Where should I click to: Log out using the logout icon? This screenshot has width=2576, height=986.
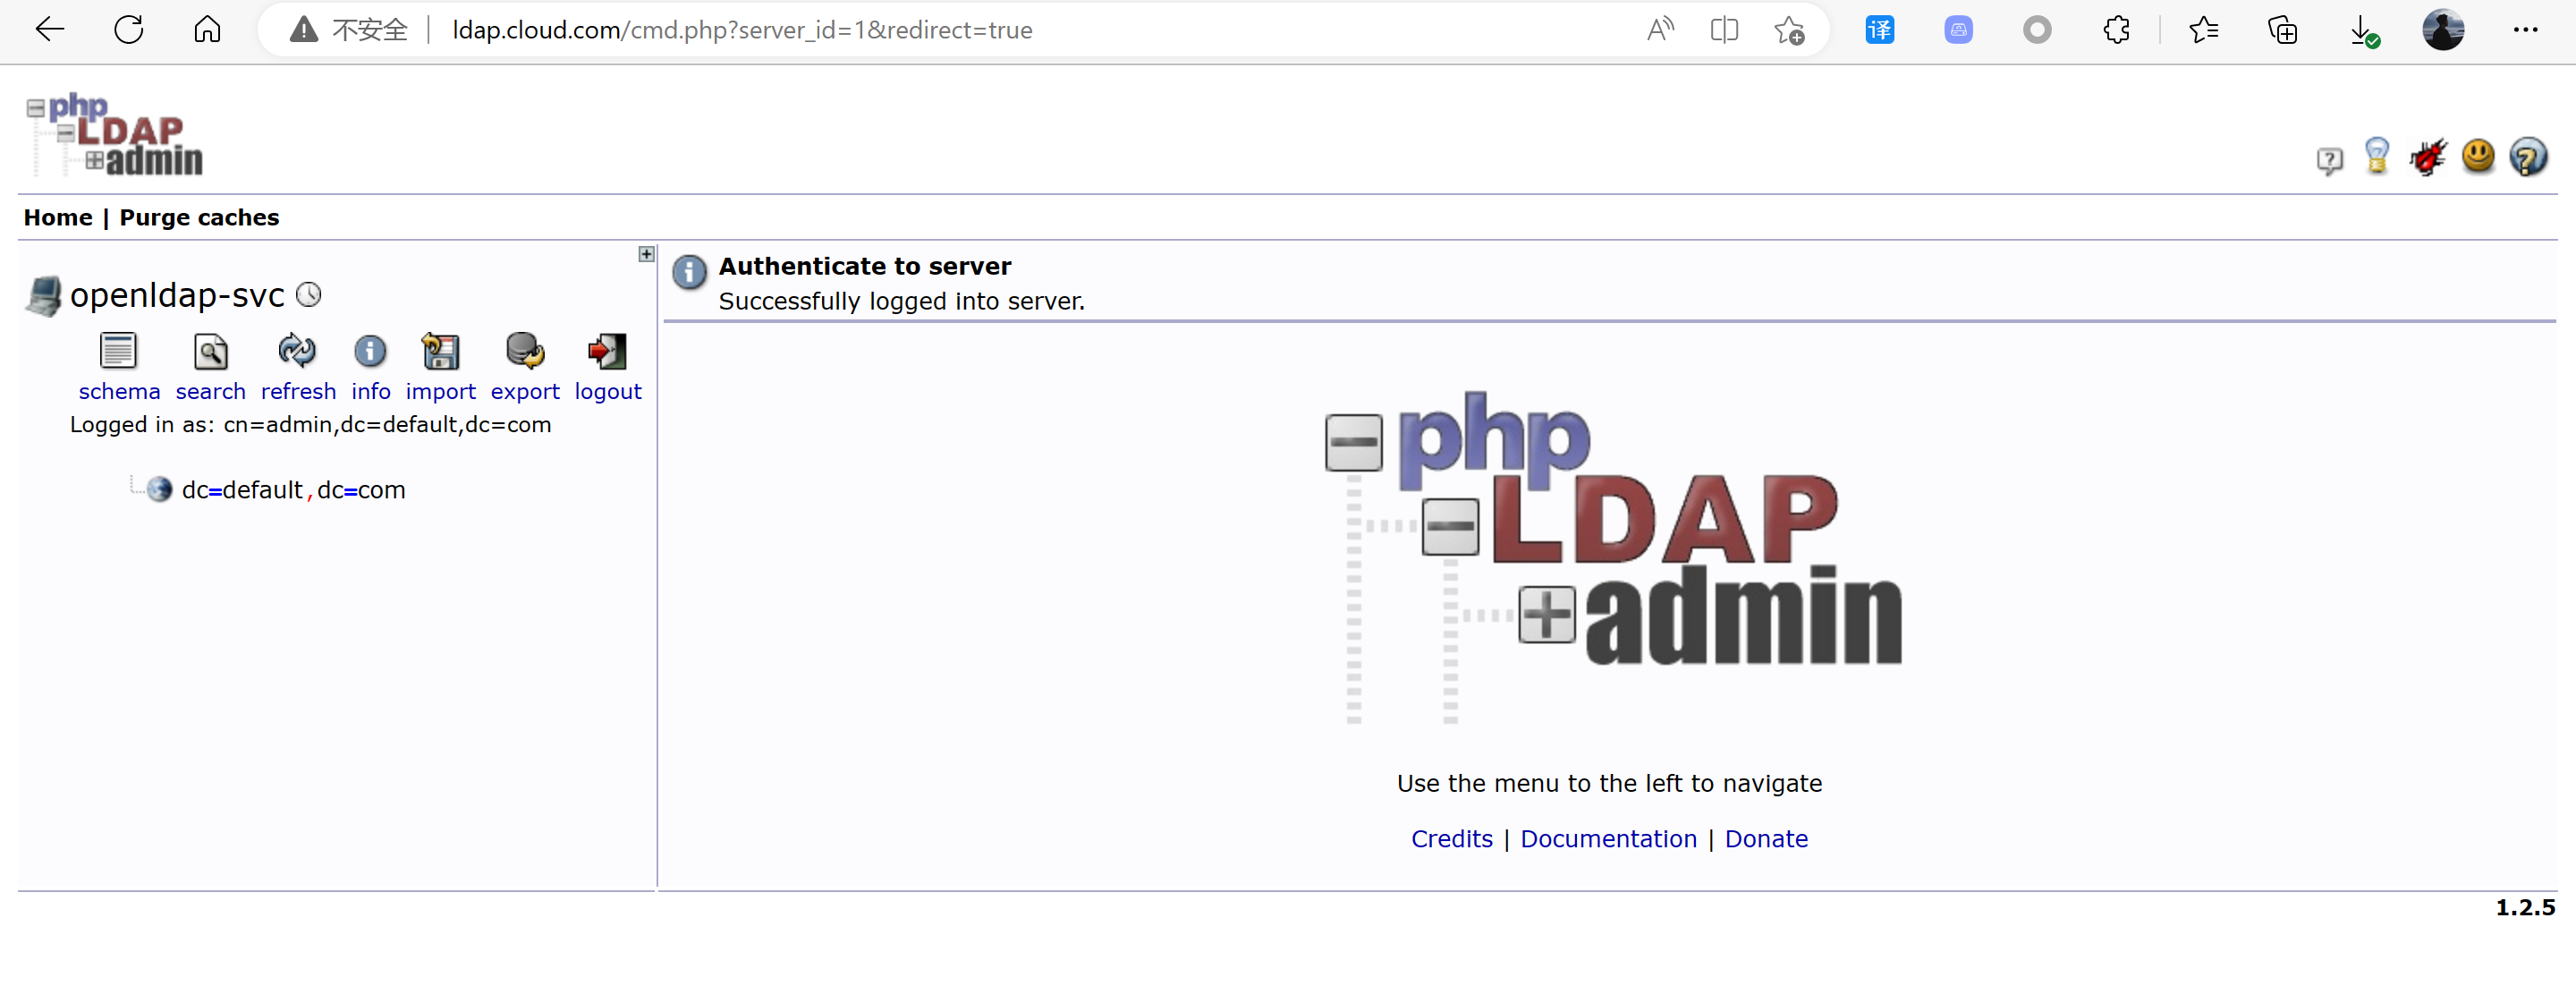pyautogui.click(x=607, y=351)
